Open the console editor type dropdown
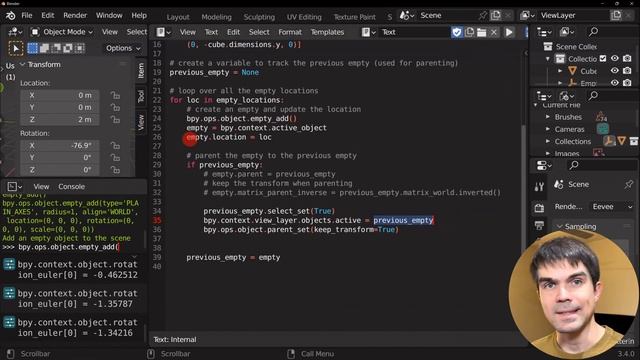 (15, 187)
